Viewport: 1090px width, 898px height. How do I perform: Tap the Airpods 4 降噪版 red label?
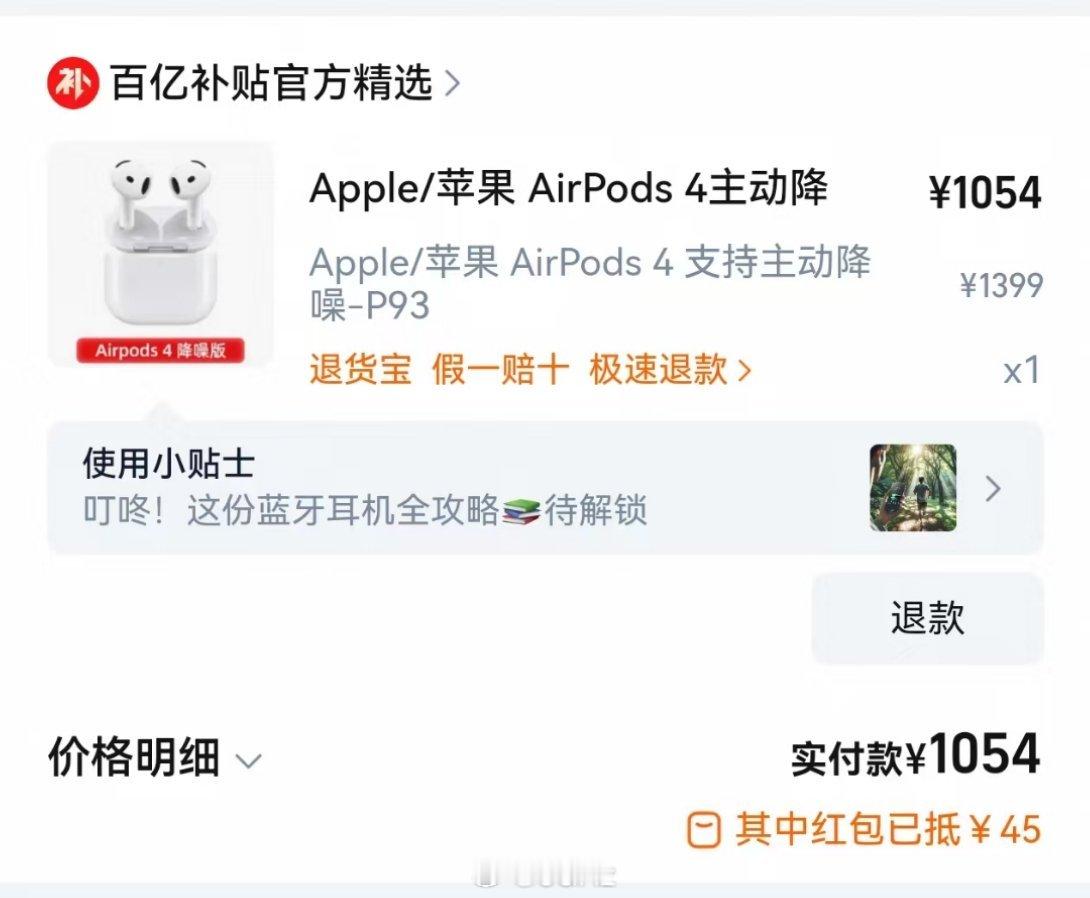point(161,350)
